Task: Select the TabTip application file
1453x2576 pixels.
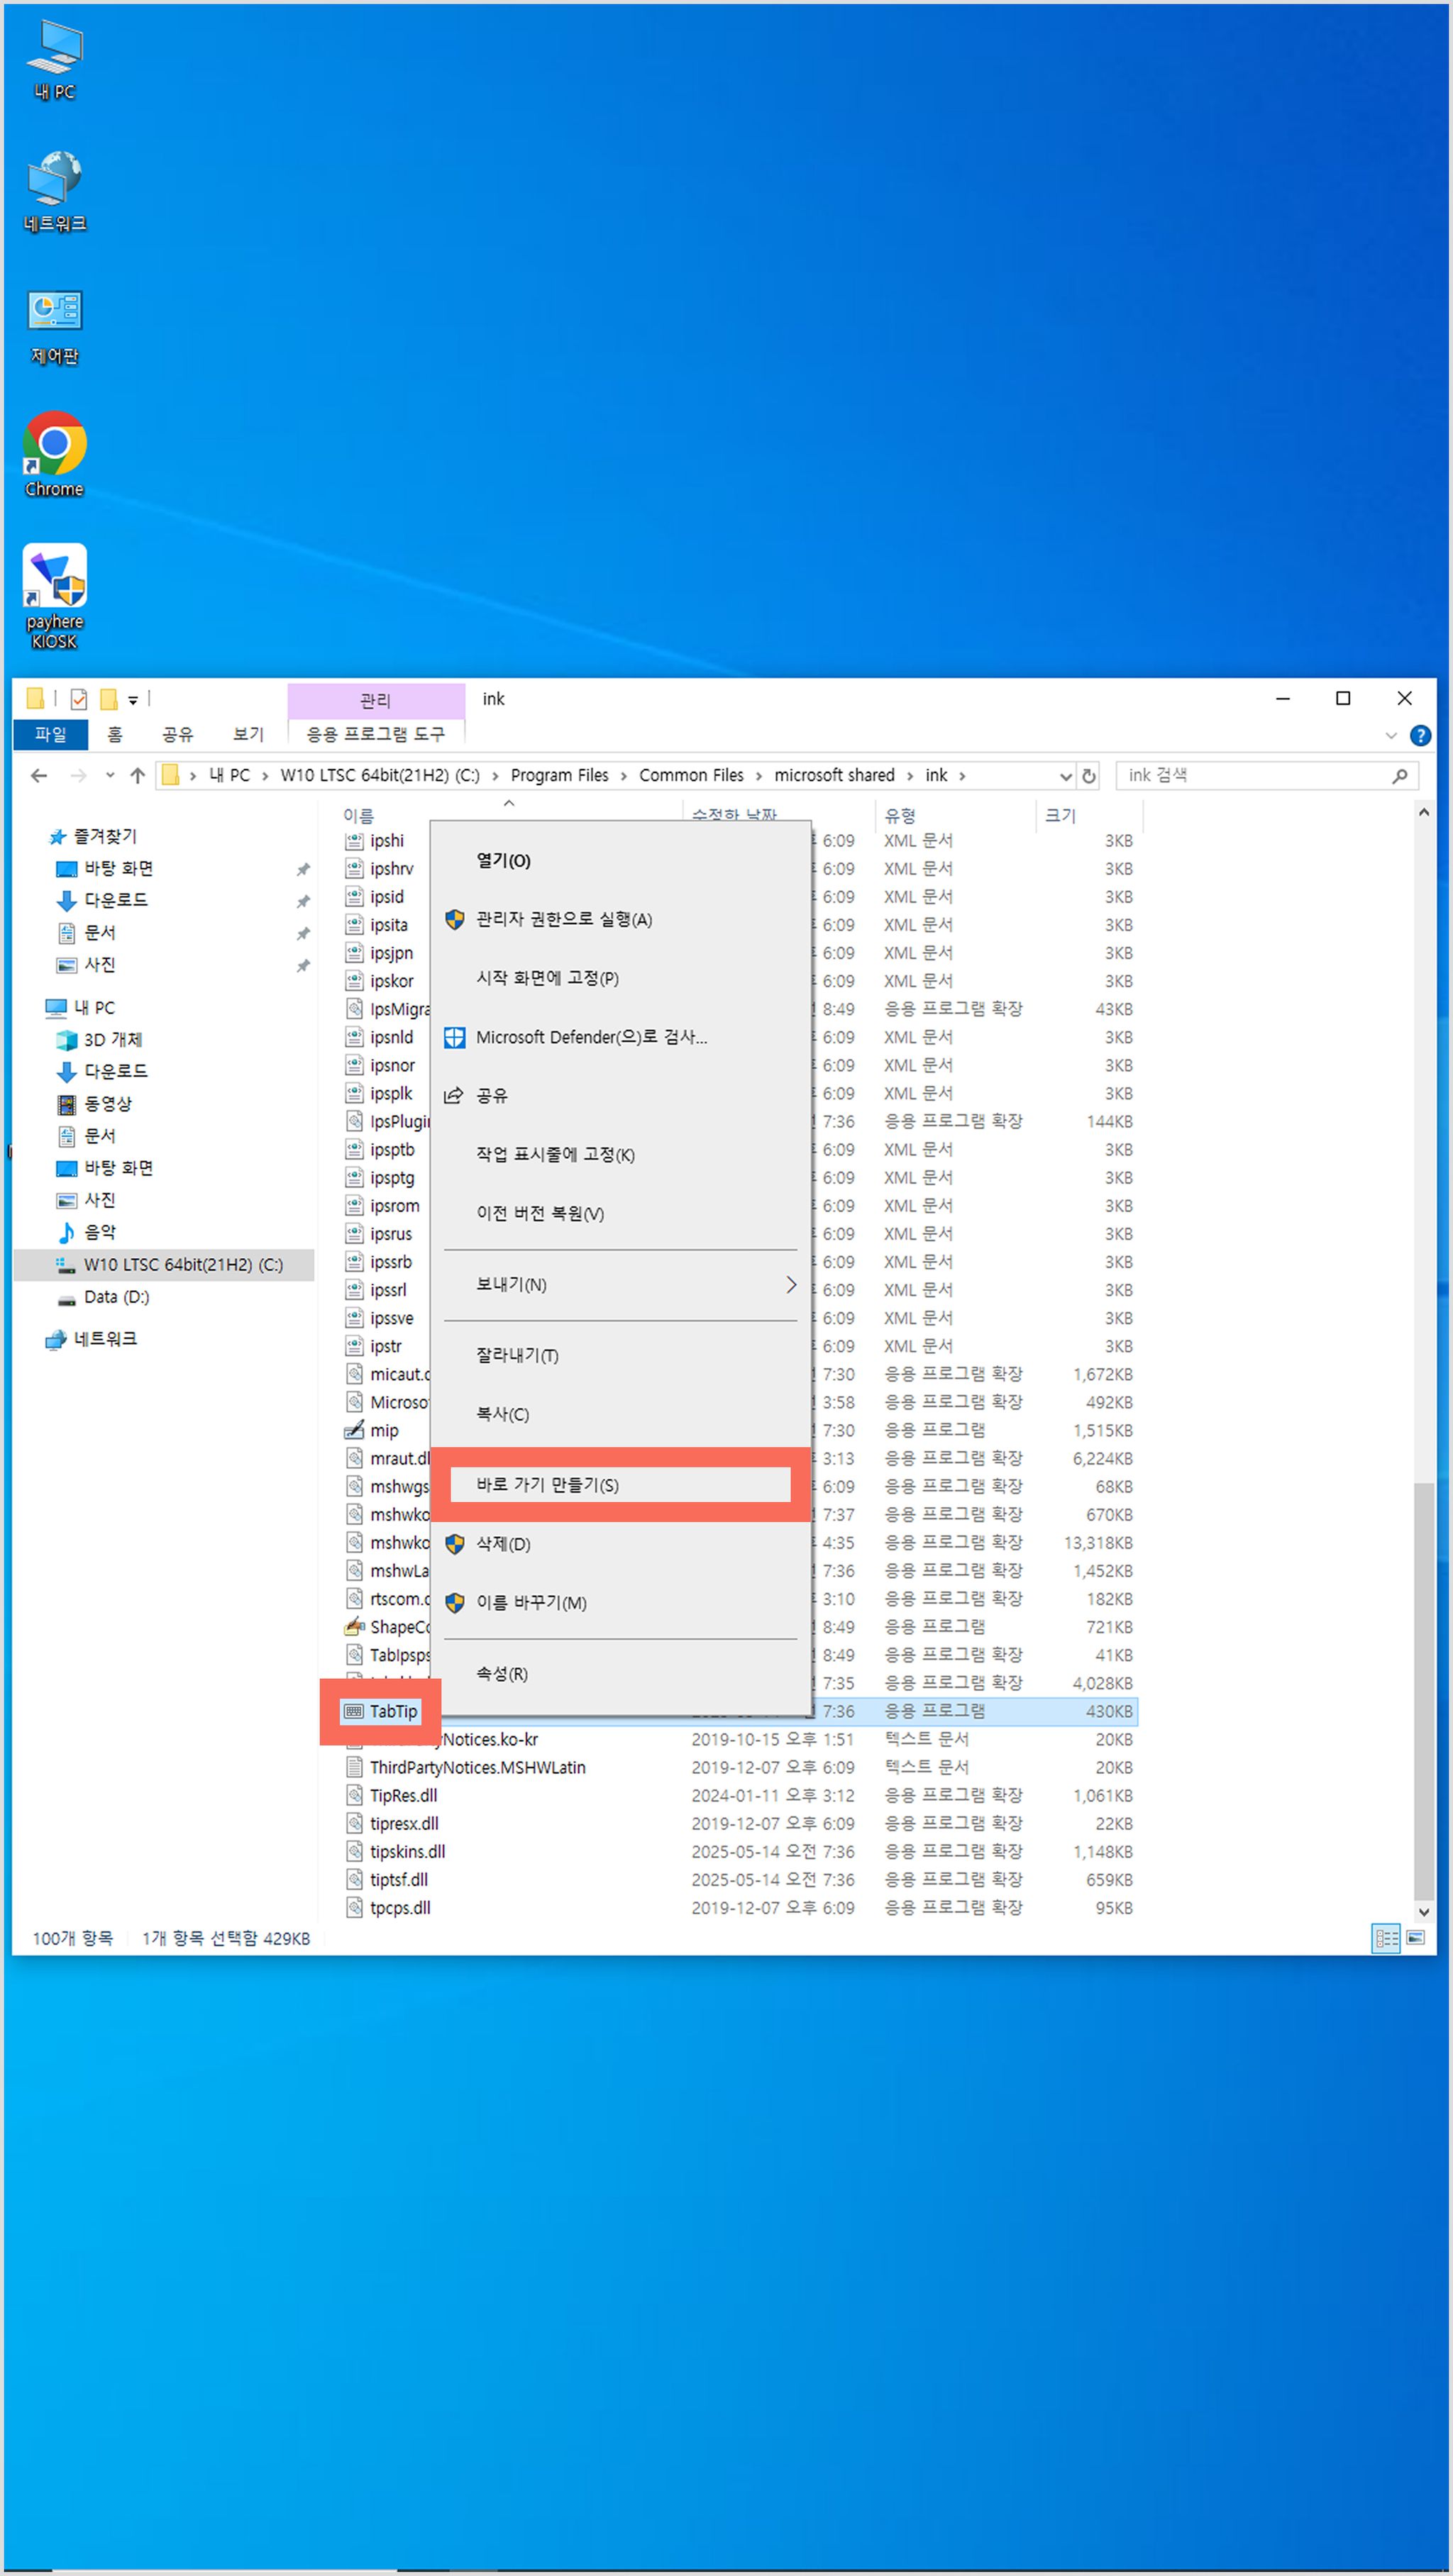Action: pos(381,1711)
